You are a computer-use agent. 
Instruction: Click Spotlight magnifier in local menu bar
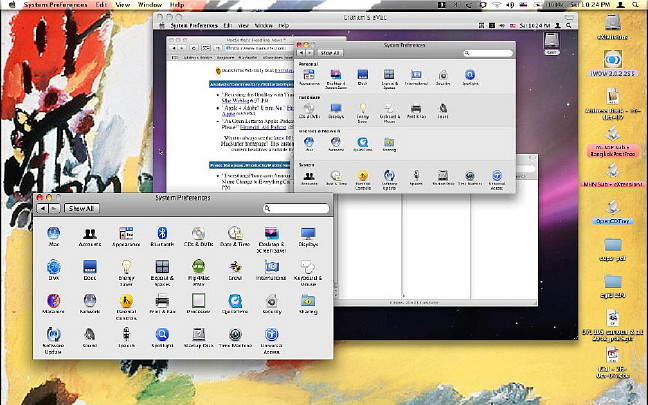coord(636,5)
